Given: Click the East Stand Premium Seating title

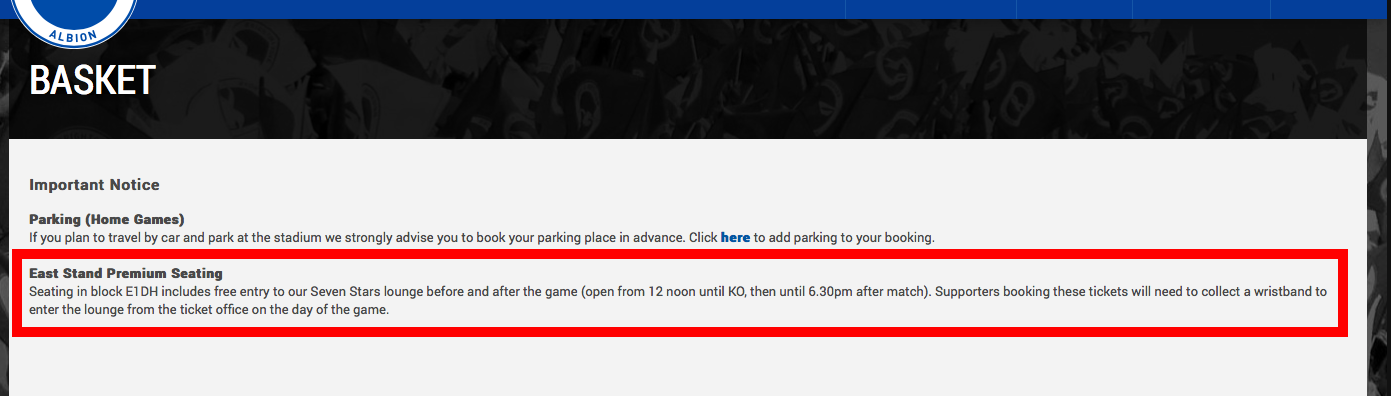Looking at the screenshot, I should (x=126, y=273).
